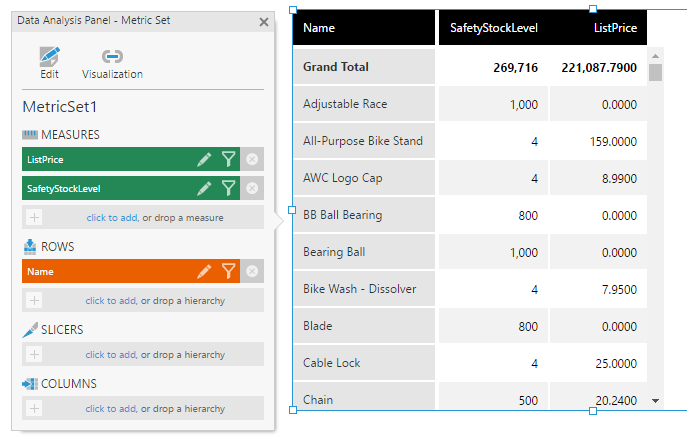
Task: Click the table scrollbar up arrow
Action: (x=655, y=56)
